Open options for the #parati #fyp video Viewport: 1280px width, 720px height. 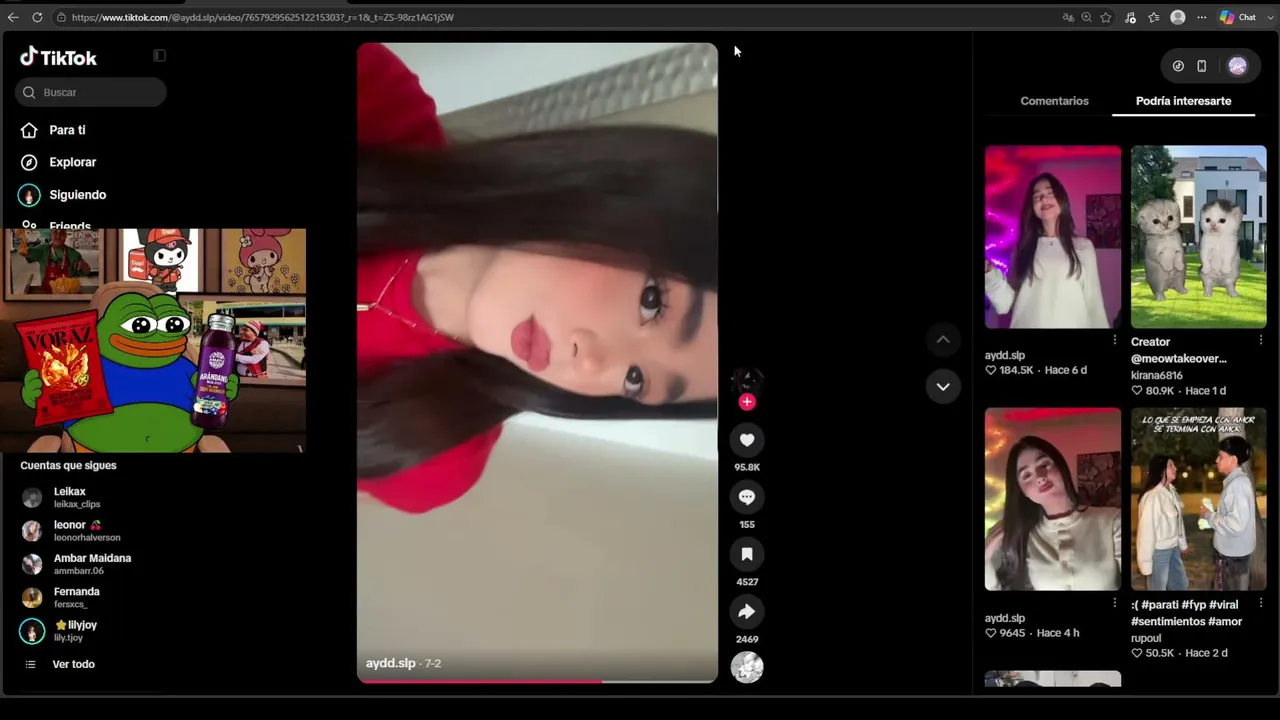click(1260, 603)
